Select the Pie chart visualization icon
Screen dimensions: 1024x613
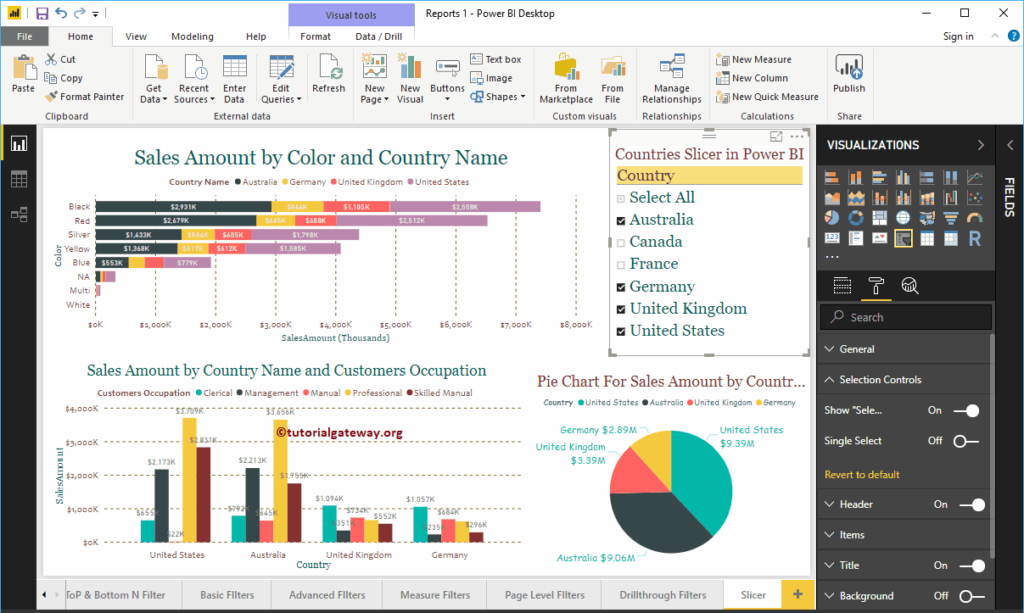[x=832, y=218]
